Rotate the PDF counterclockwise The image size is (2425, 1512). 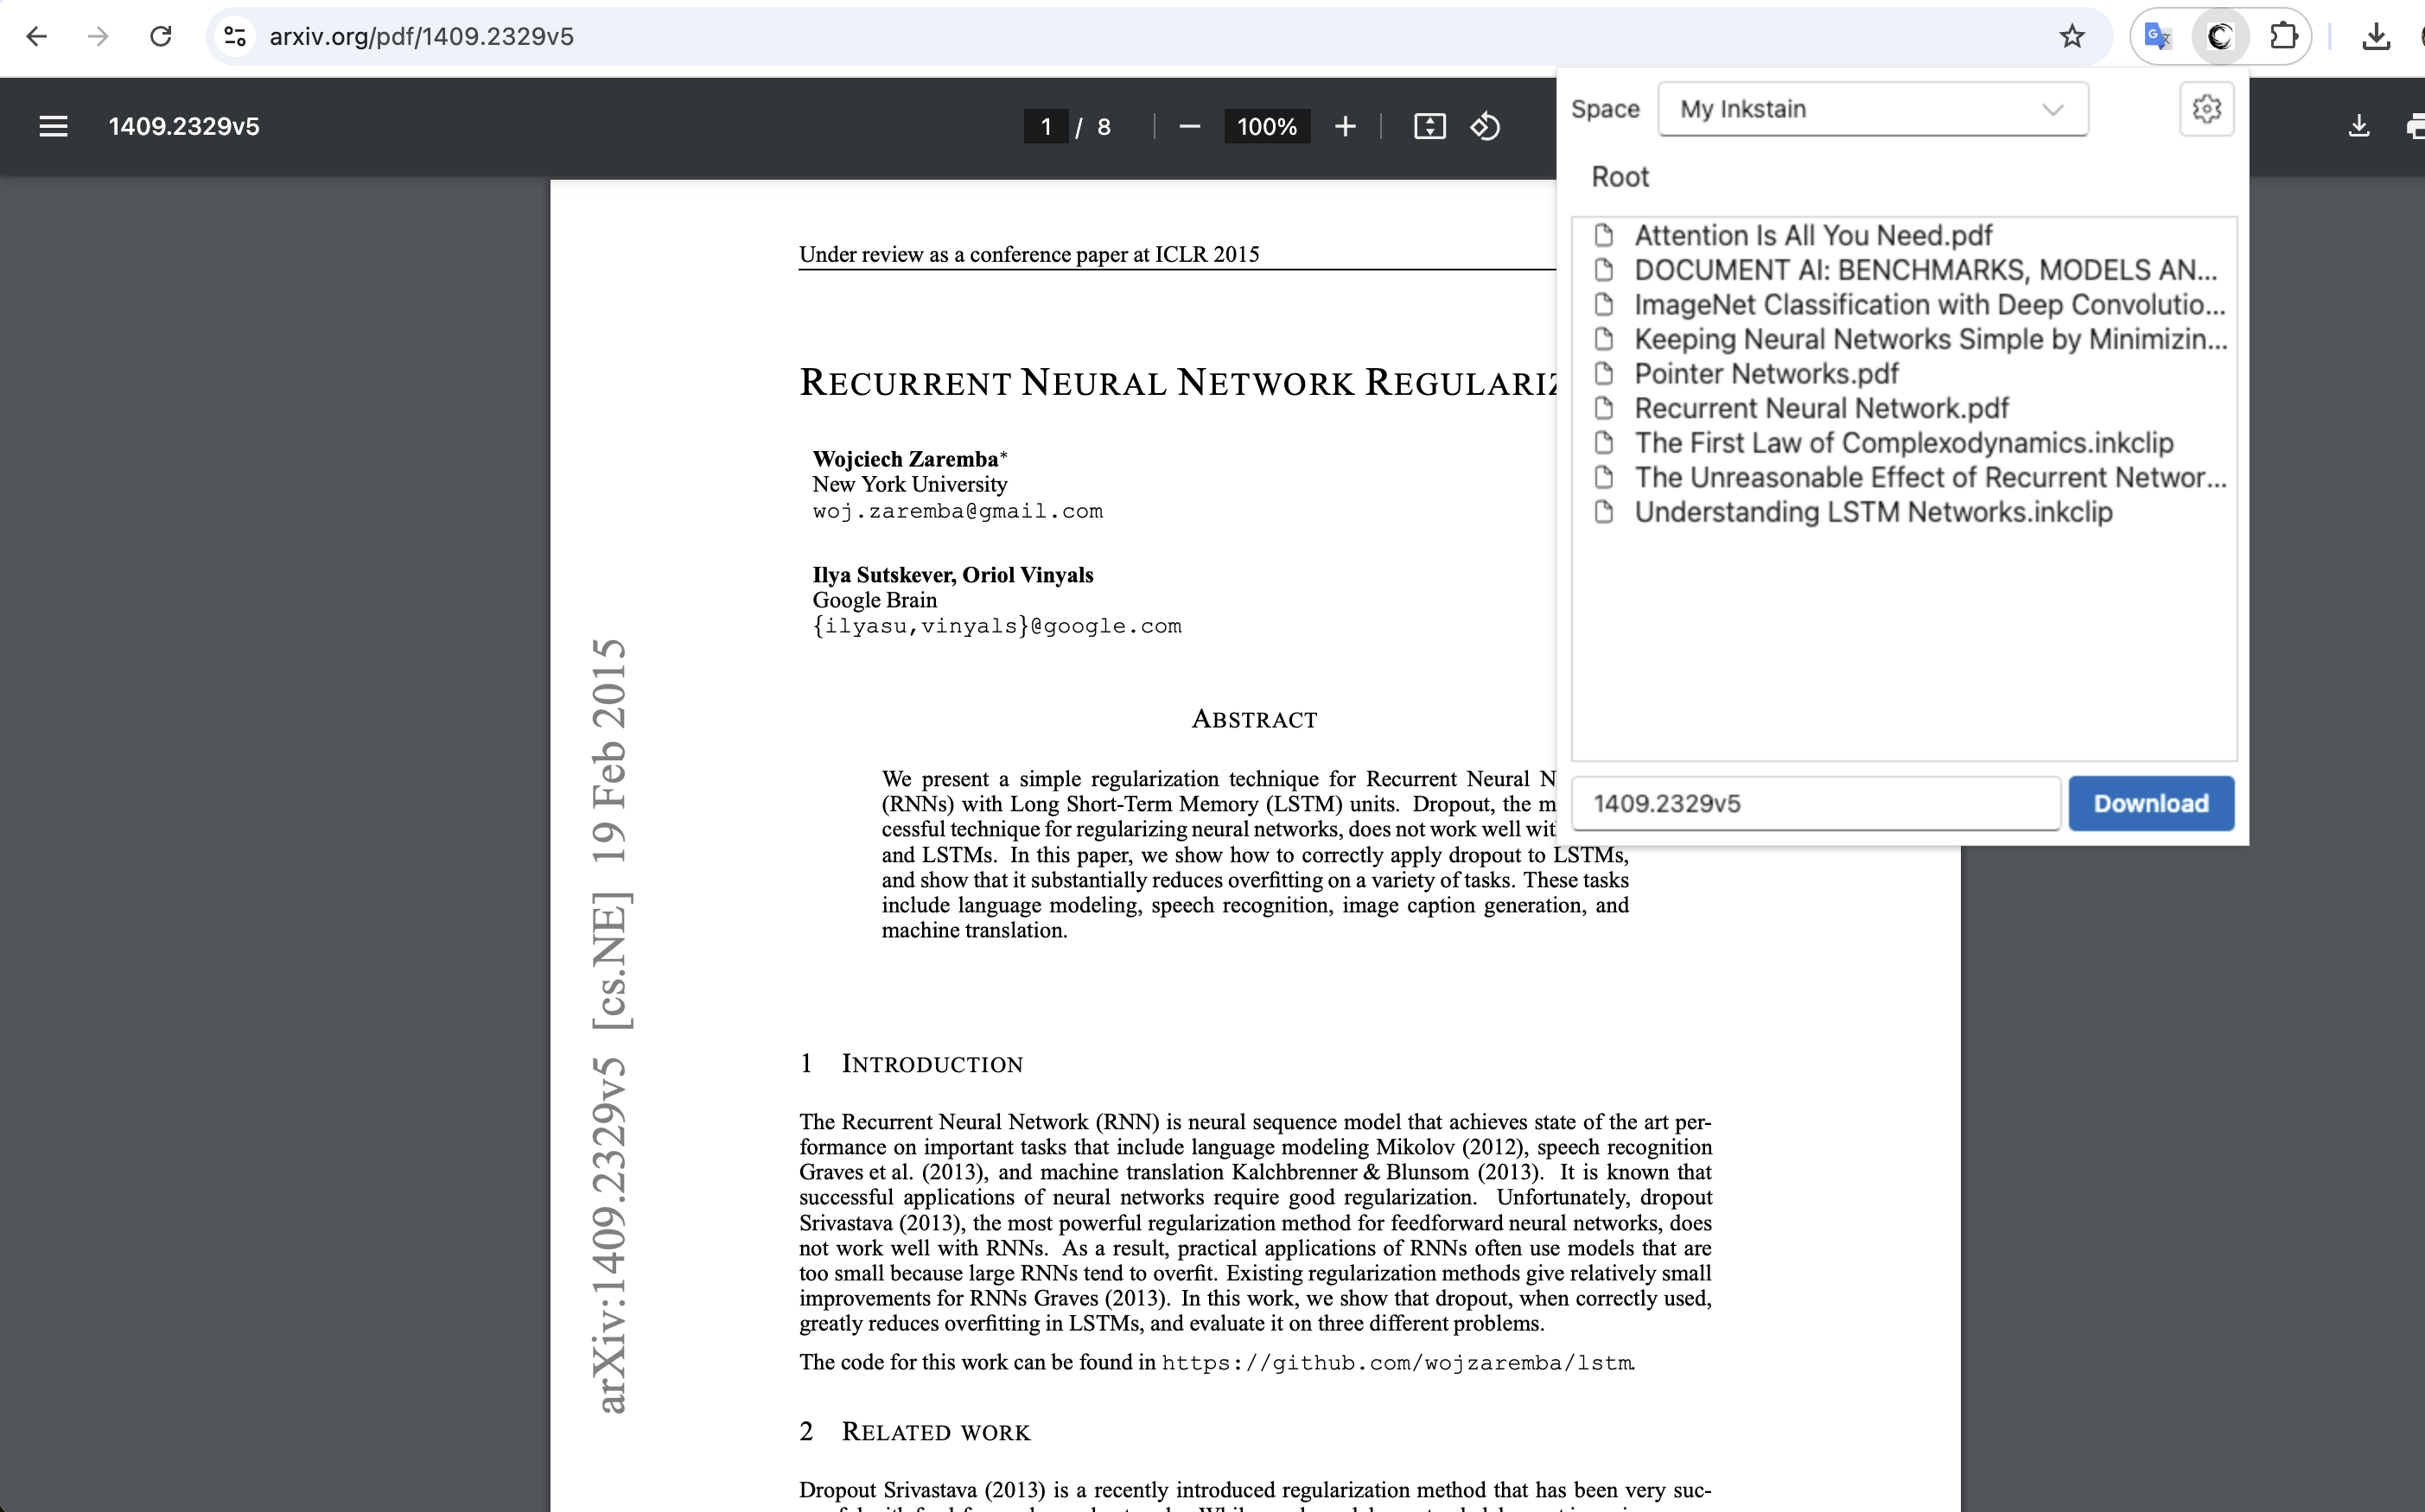1485,126
